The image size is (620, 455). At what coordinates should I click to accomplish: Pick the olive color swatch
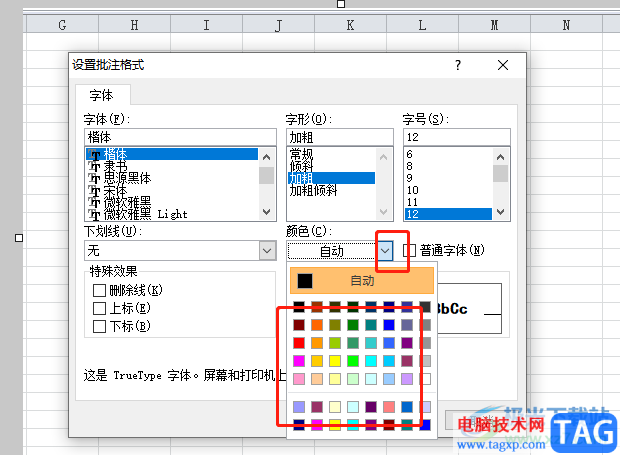pyautogui.click(x=335, y=325)
